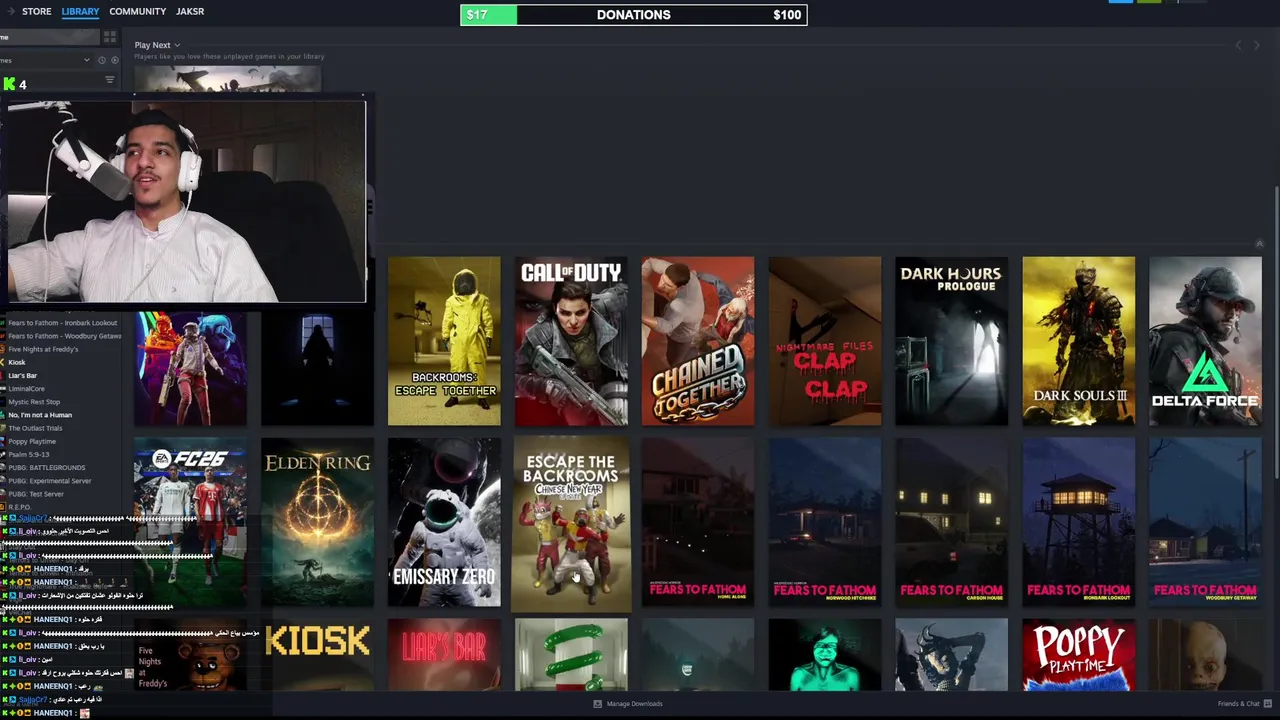Click the collapse shelf double-chevron icon
The width and height of the screenshot is (1280, 720).
click(1259, 244)
